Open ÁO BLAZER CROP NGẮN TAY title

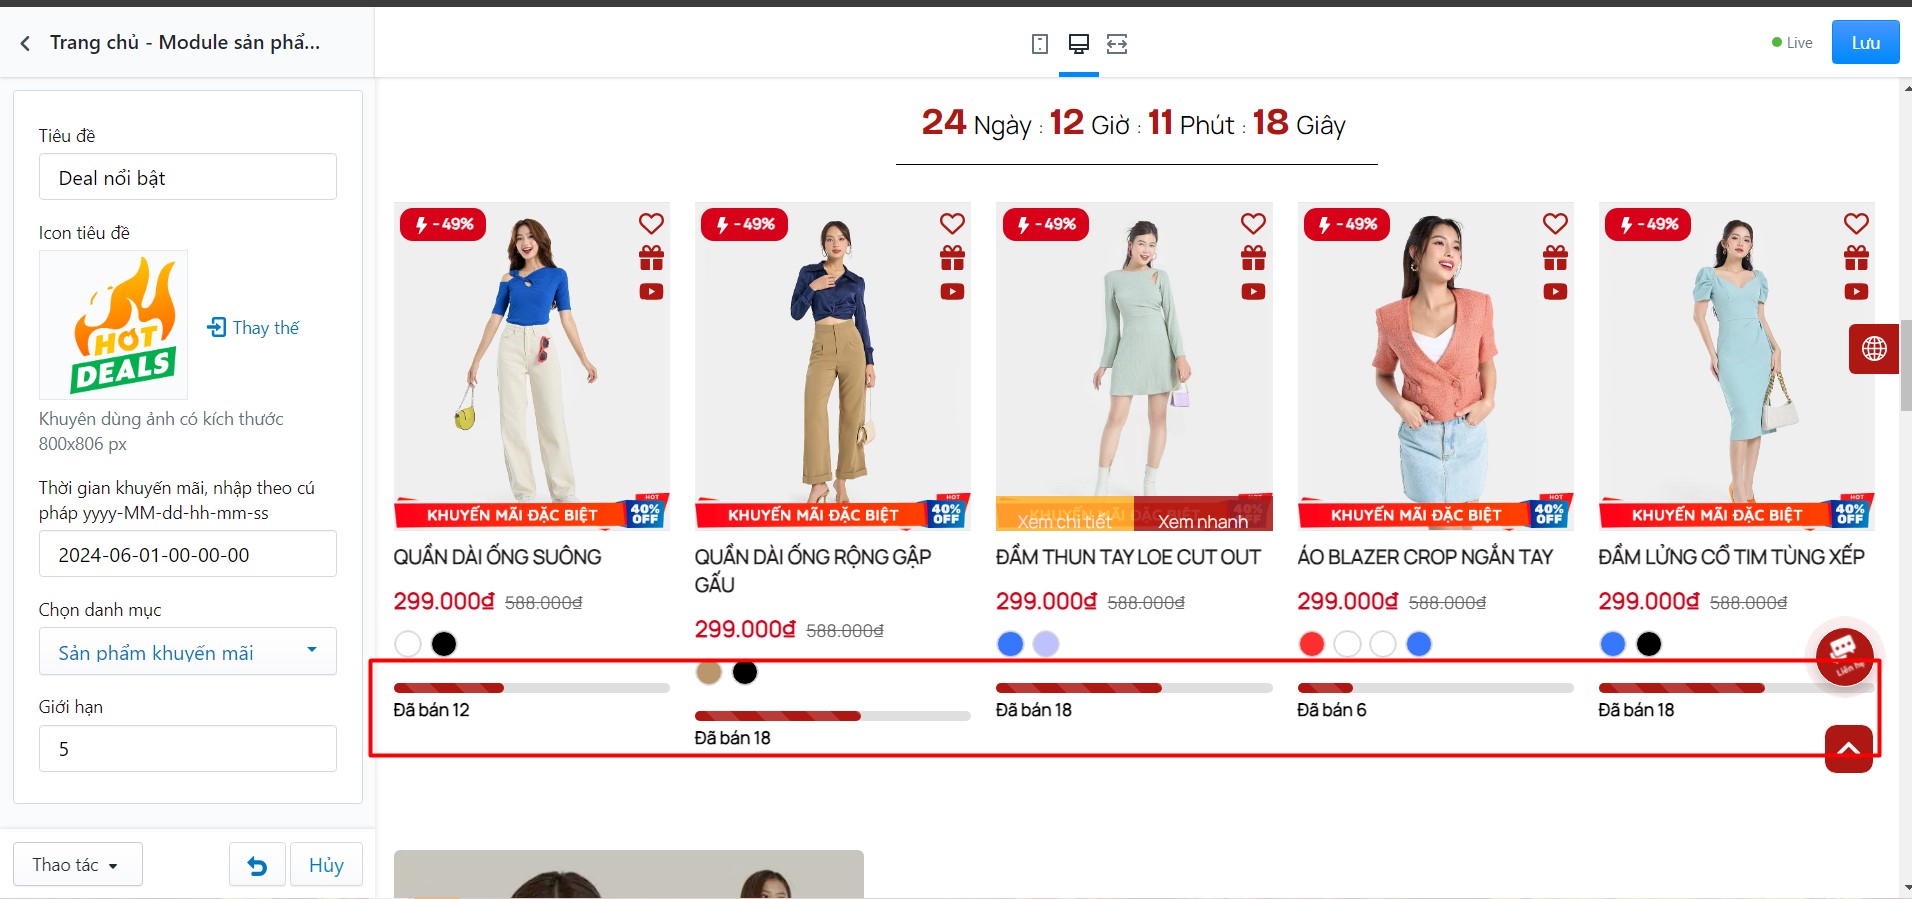pyautogui.click(x=1425, y=557)
